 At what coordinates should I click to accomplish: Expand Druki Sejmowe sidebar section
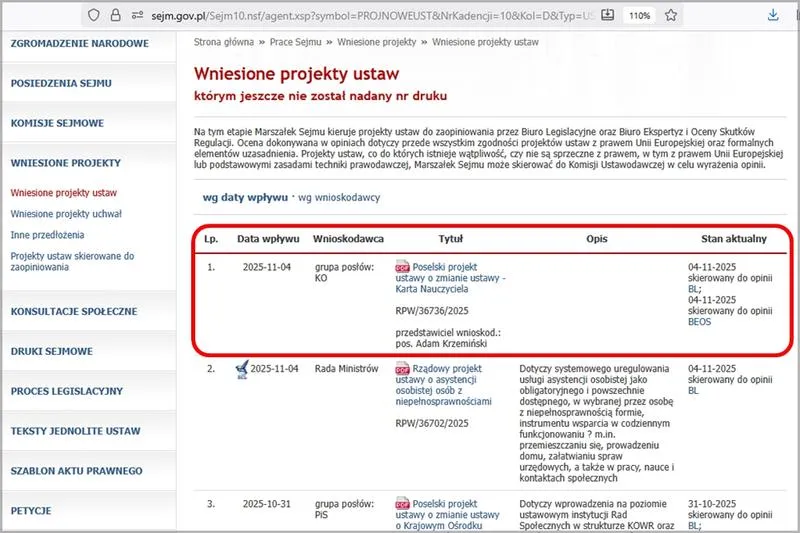(x=52, y=351)
